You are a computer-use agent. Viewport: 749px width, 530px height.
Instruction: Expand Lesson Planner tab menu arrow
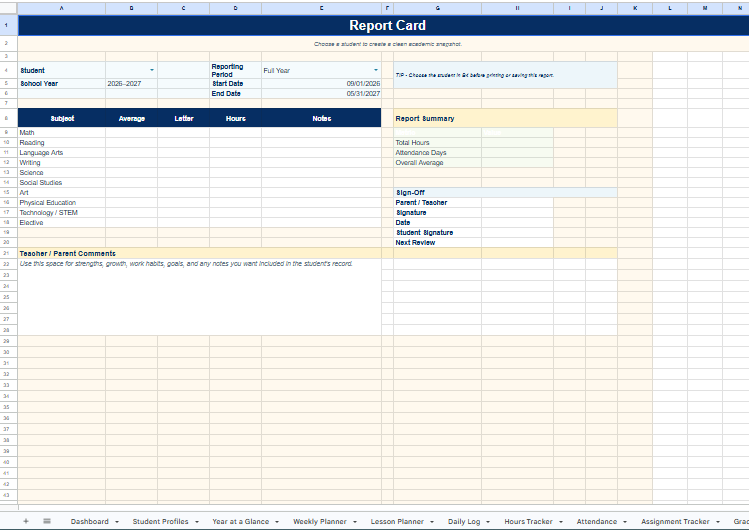[432, 522]
